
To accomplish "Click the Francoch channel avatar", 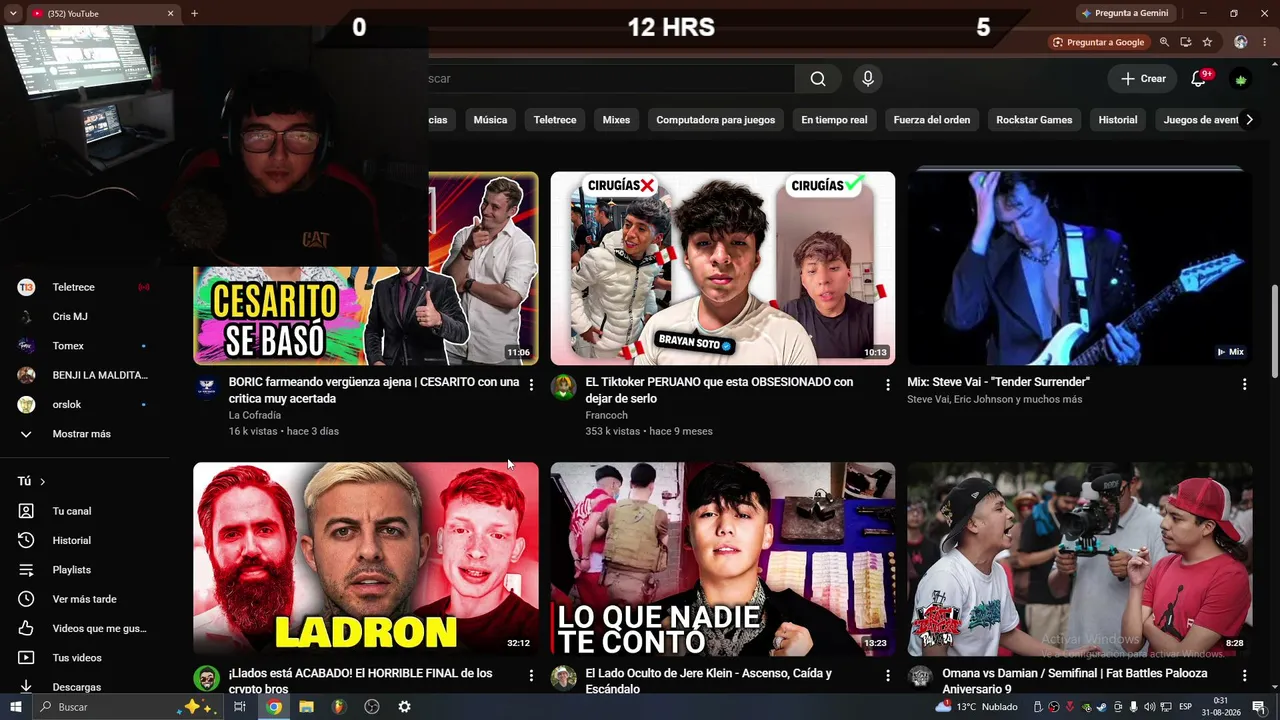I will 563,388.
